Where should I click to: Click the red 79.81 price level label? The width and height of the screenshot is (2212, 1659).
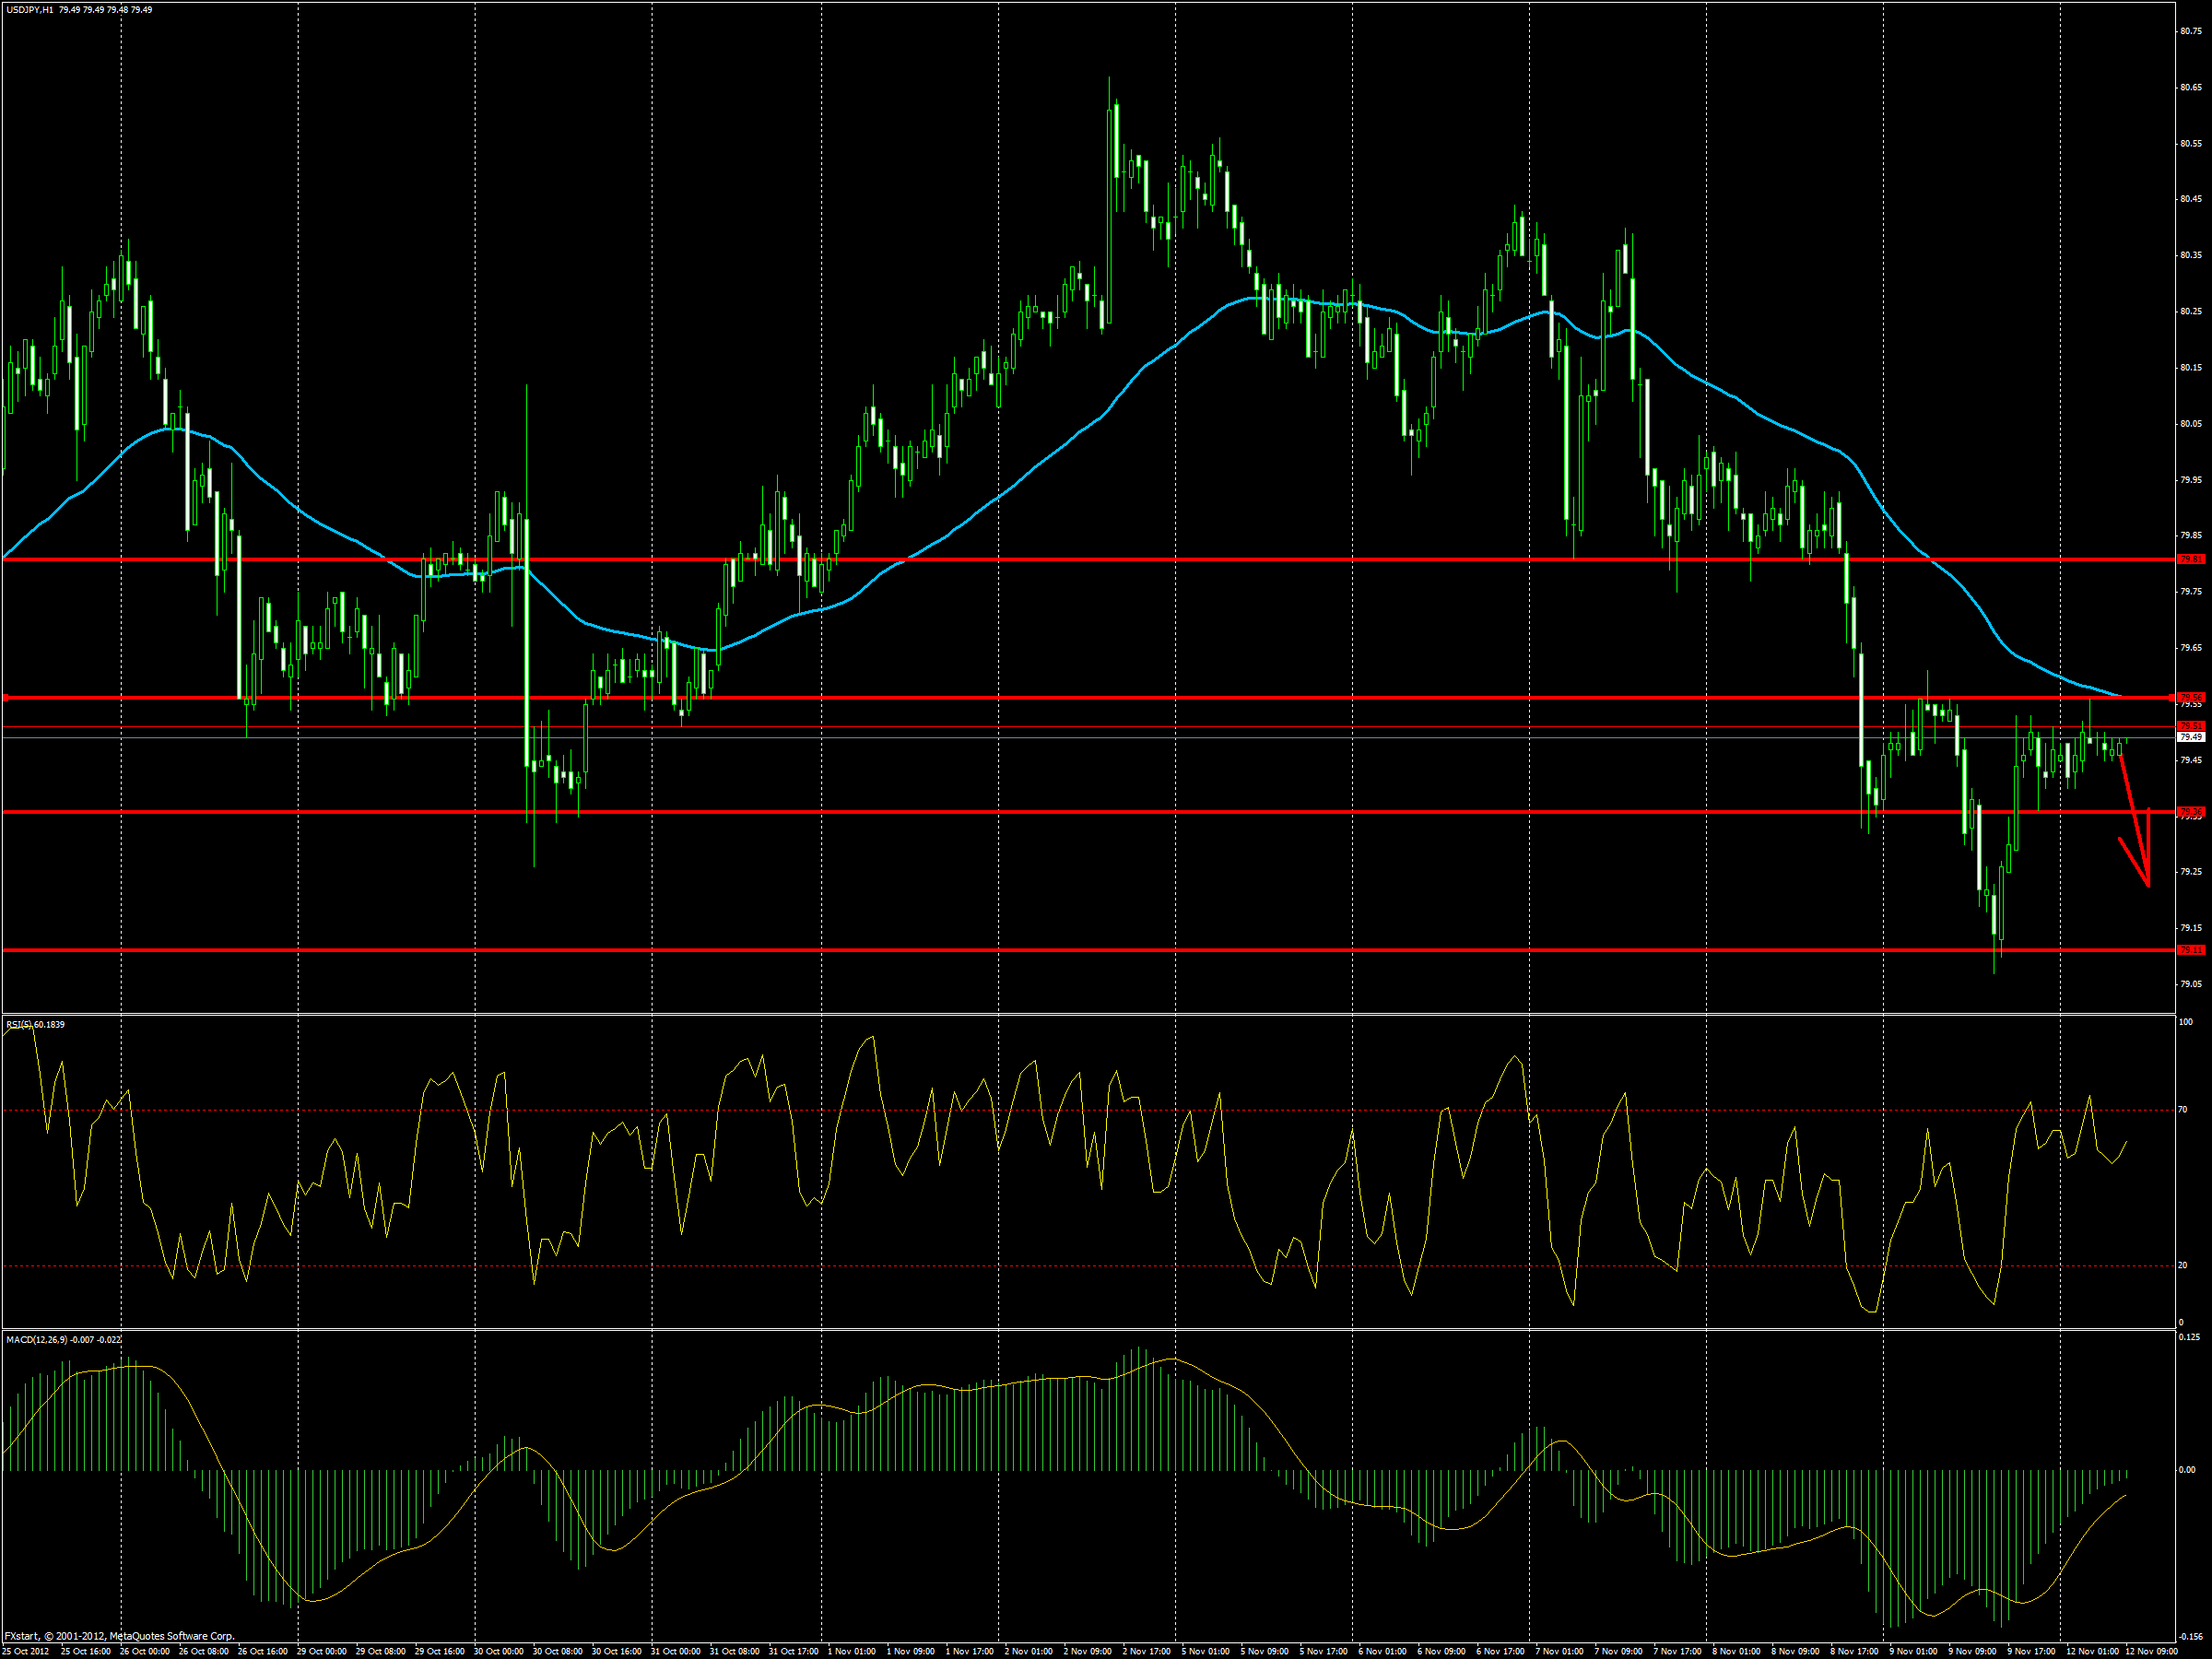tap(2190, 559)
